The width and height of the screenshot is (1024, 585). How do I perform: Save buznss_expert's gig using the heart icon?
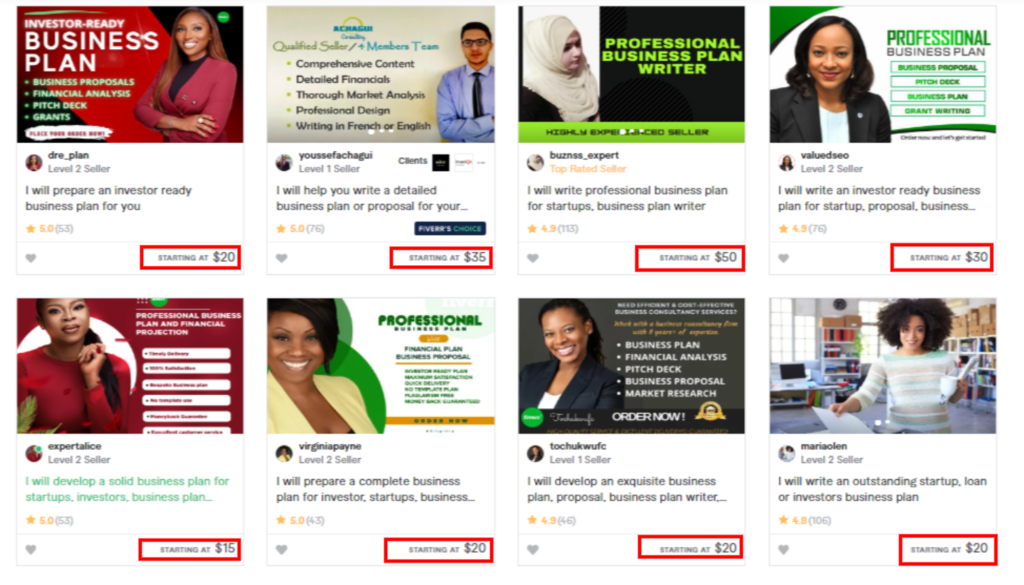pyautogui.click(x=533, y=258)
